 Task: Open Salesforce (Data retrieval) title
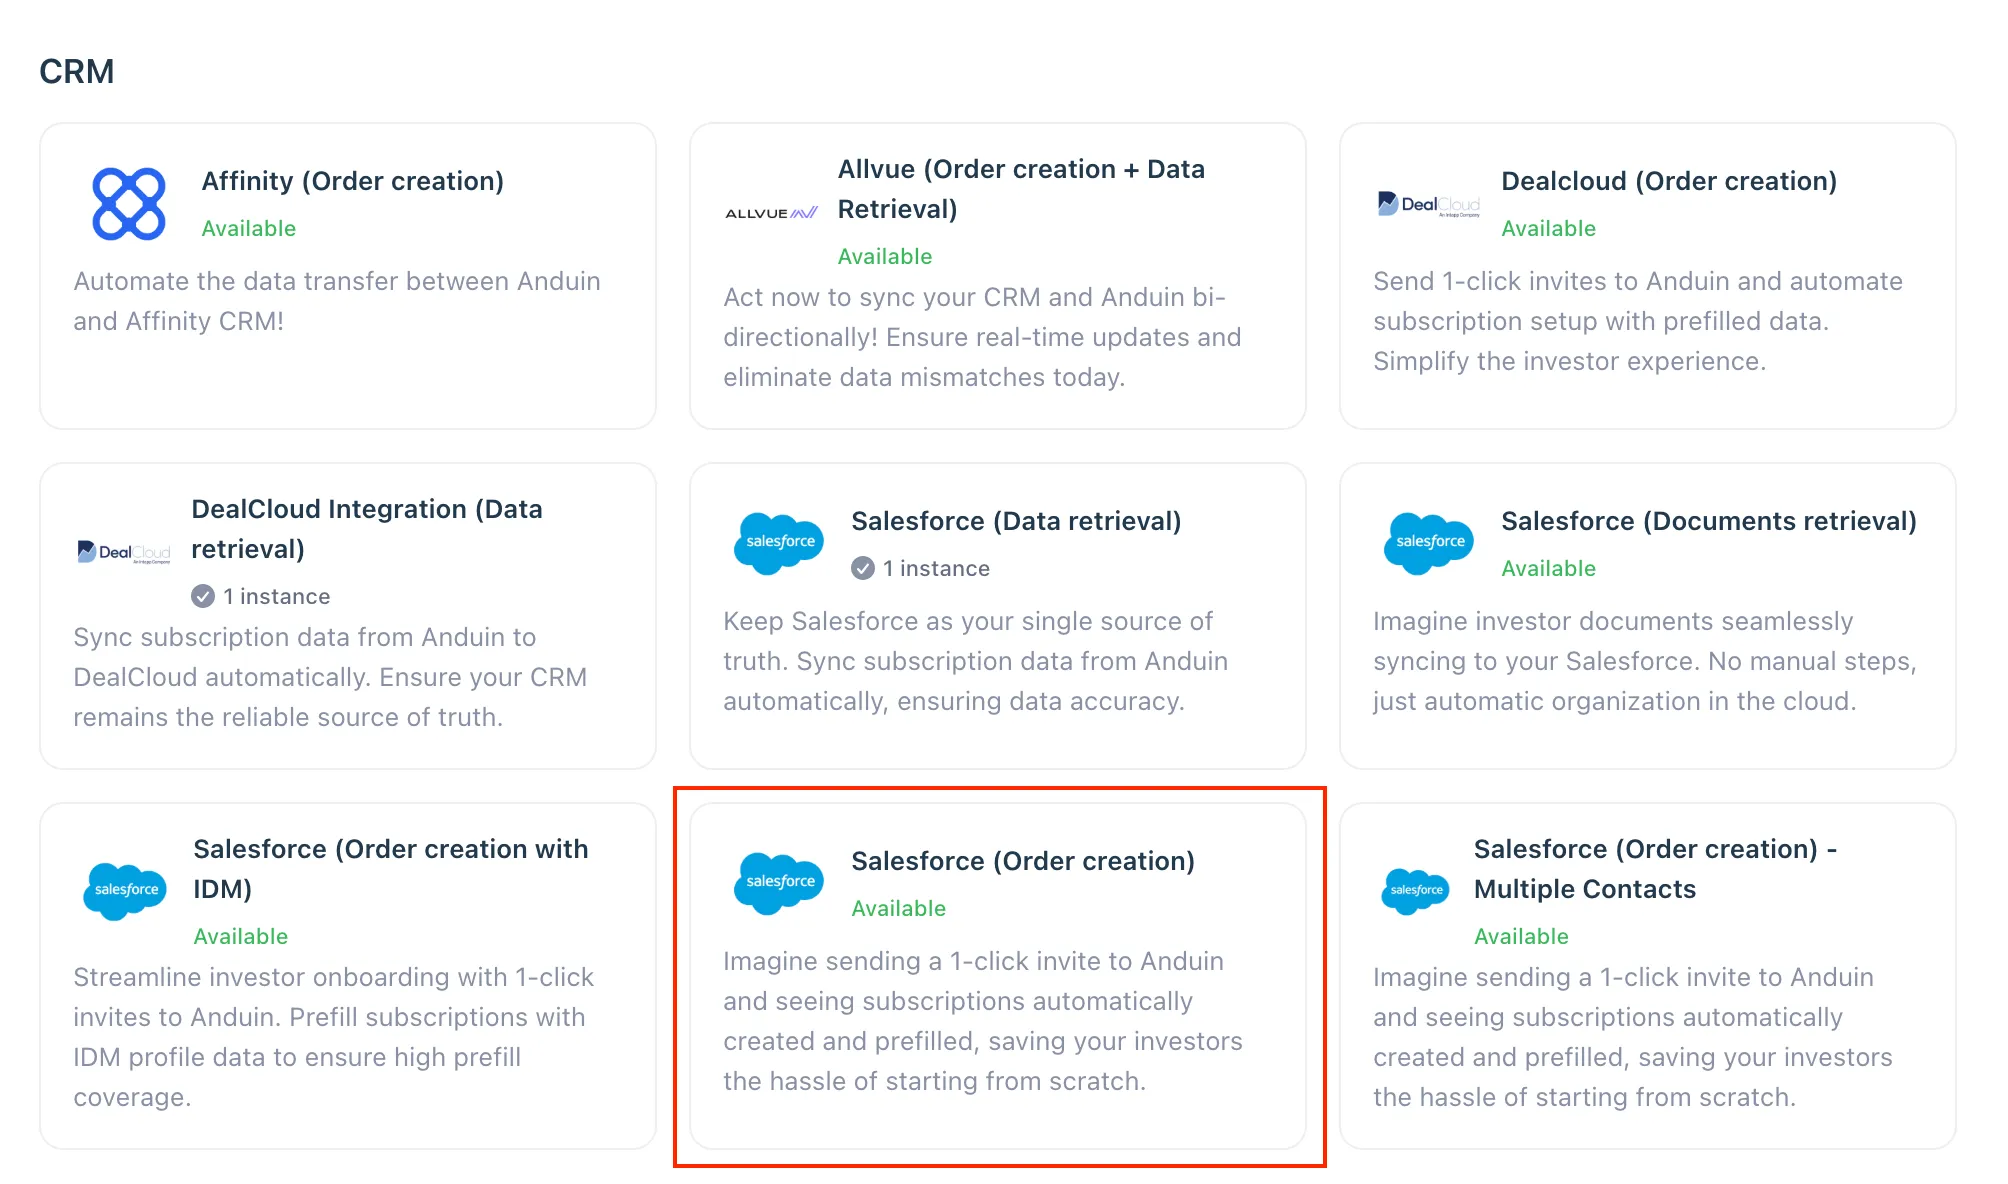1016,521
